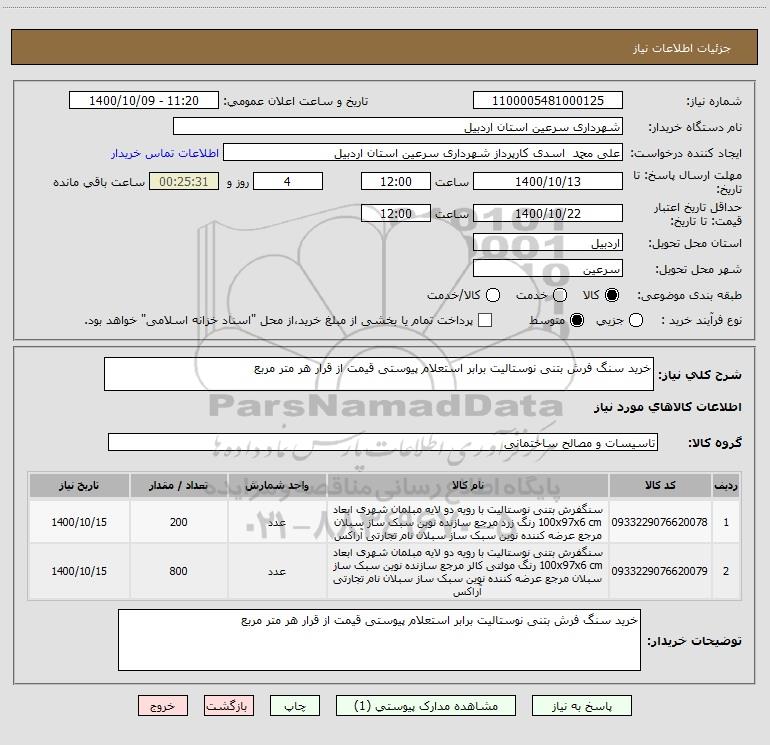
Task: Click the need number field 1100005481000125
Action: point(548,101)
